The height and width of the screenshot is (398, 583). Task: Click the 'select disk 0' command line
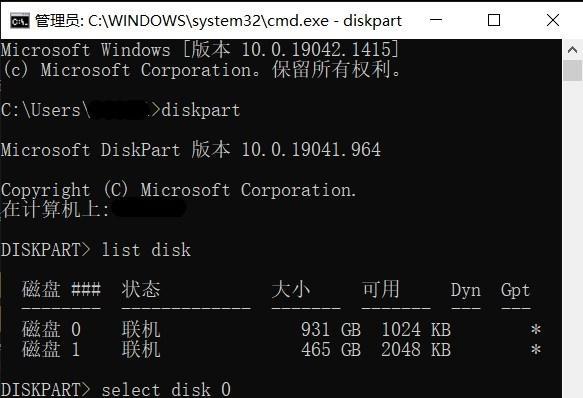(x=116, y=390)
